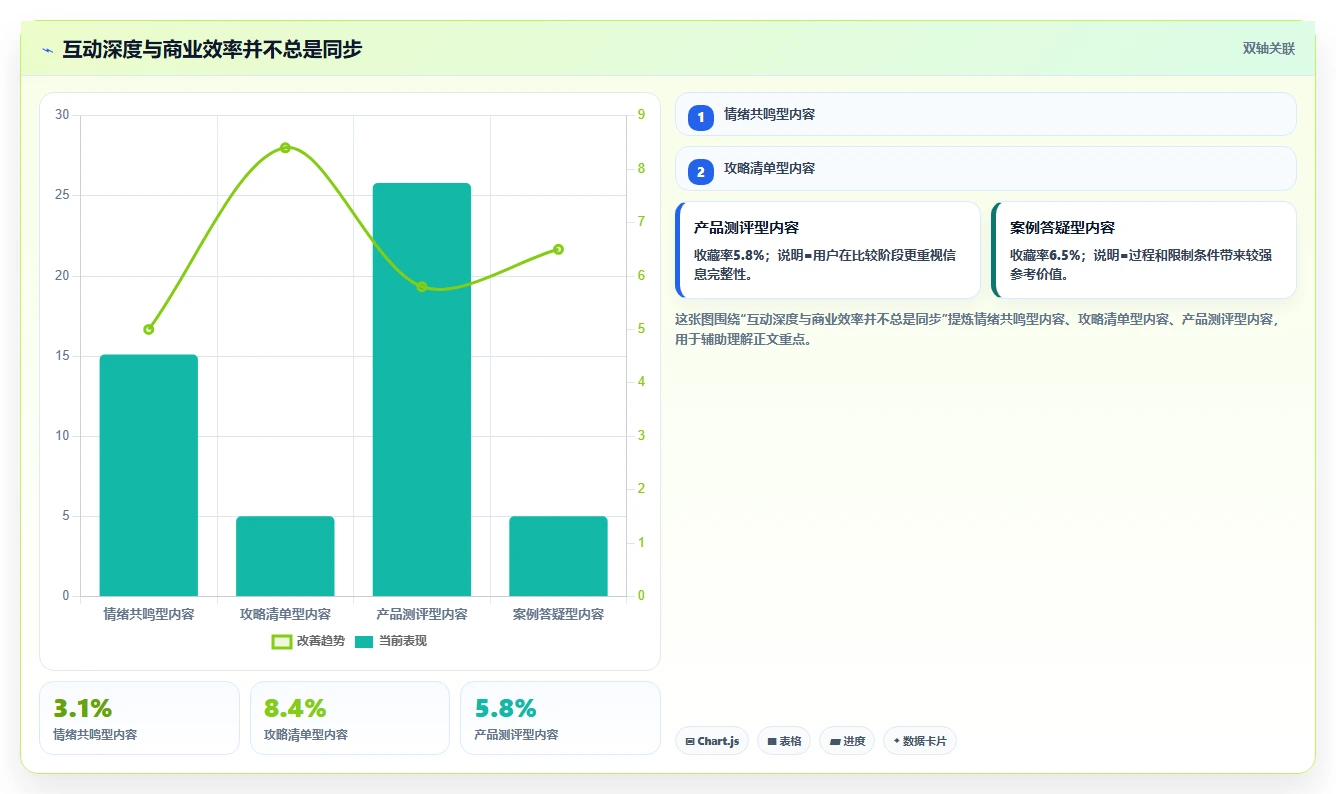Select numbered item 2 攻略清单型内容
This screenshot has width=1336, height=794.
985,168
